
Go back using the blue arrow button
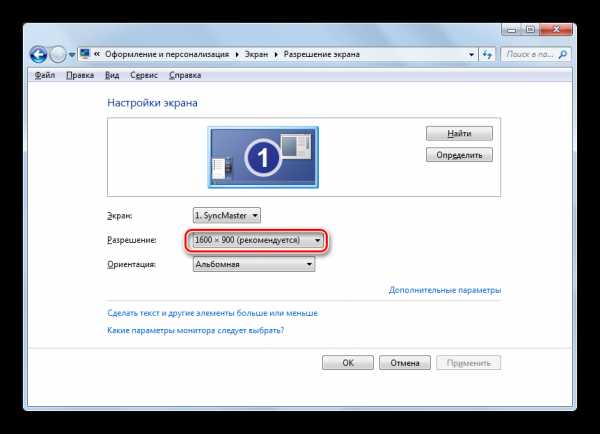tap(39, 55)
